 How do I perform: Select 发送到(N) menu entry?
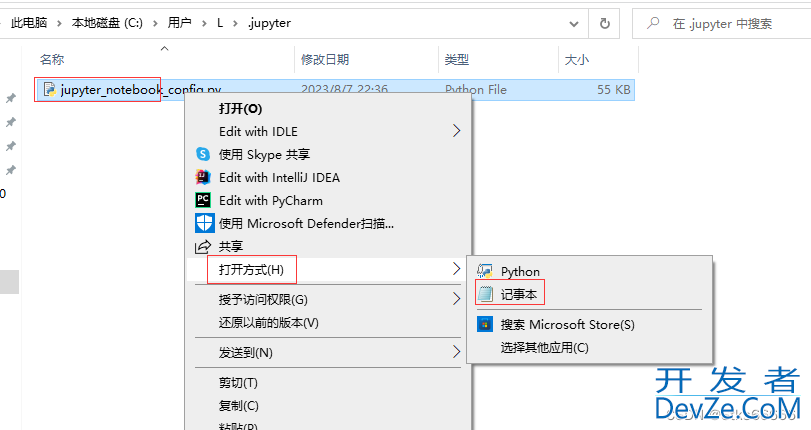pos(246,353)
